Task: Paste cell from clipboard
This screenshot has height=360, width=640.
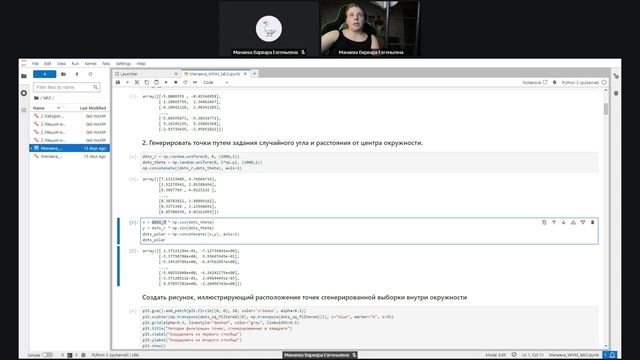Action: (x=156, y=82)
